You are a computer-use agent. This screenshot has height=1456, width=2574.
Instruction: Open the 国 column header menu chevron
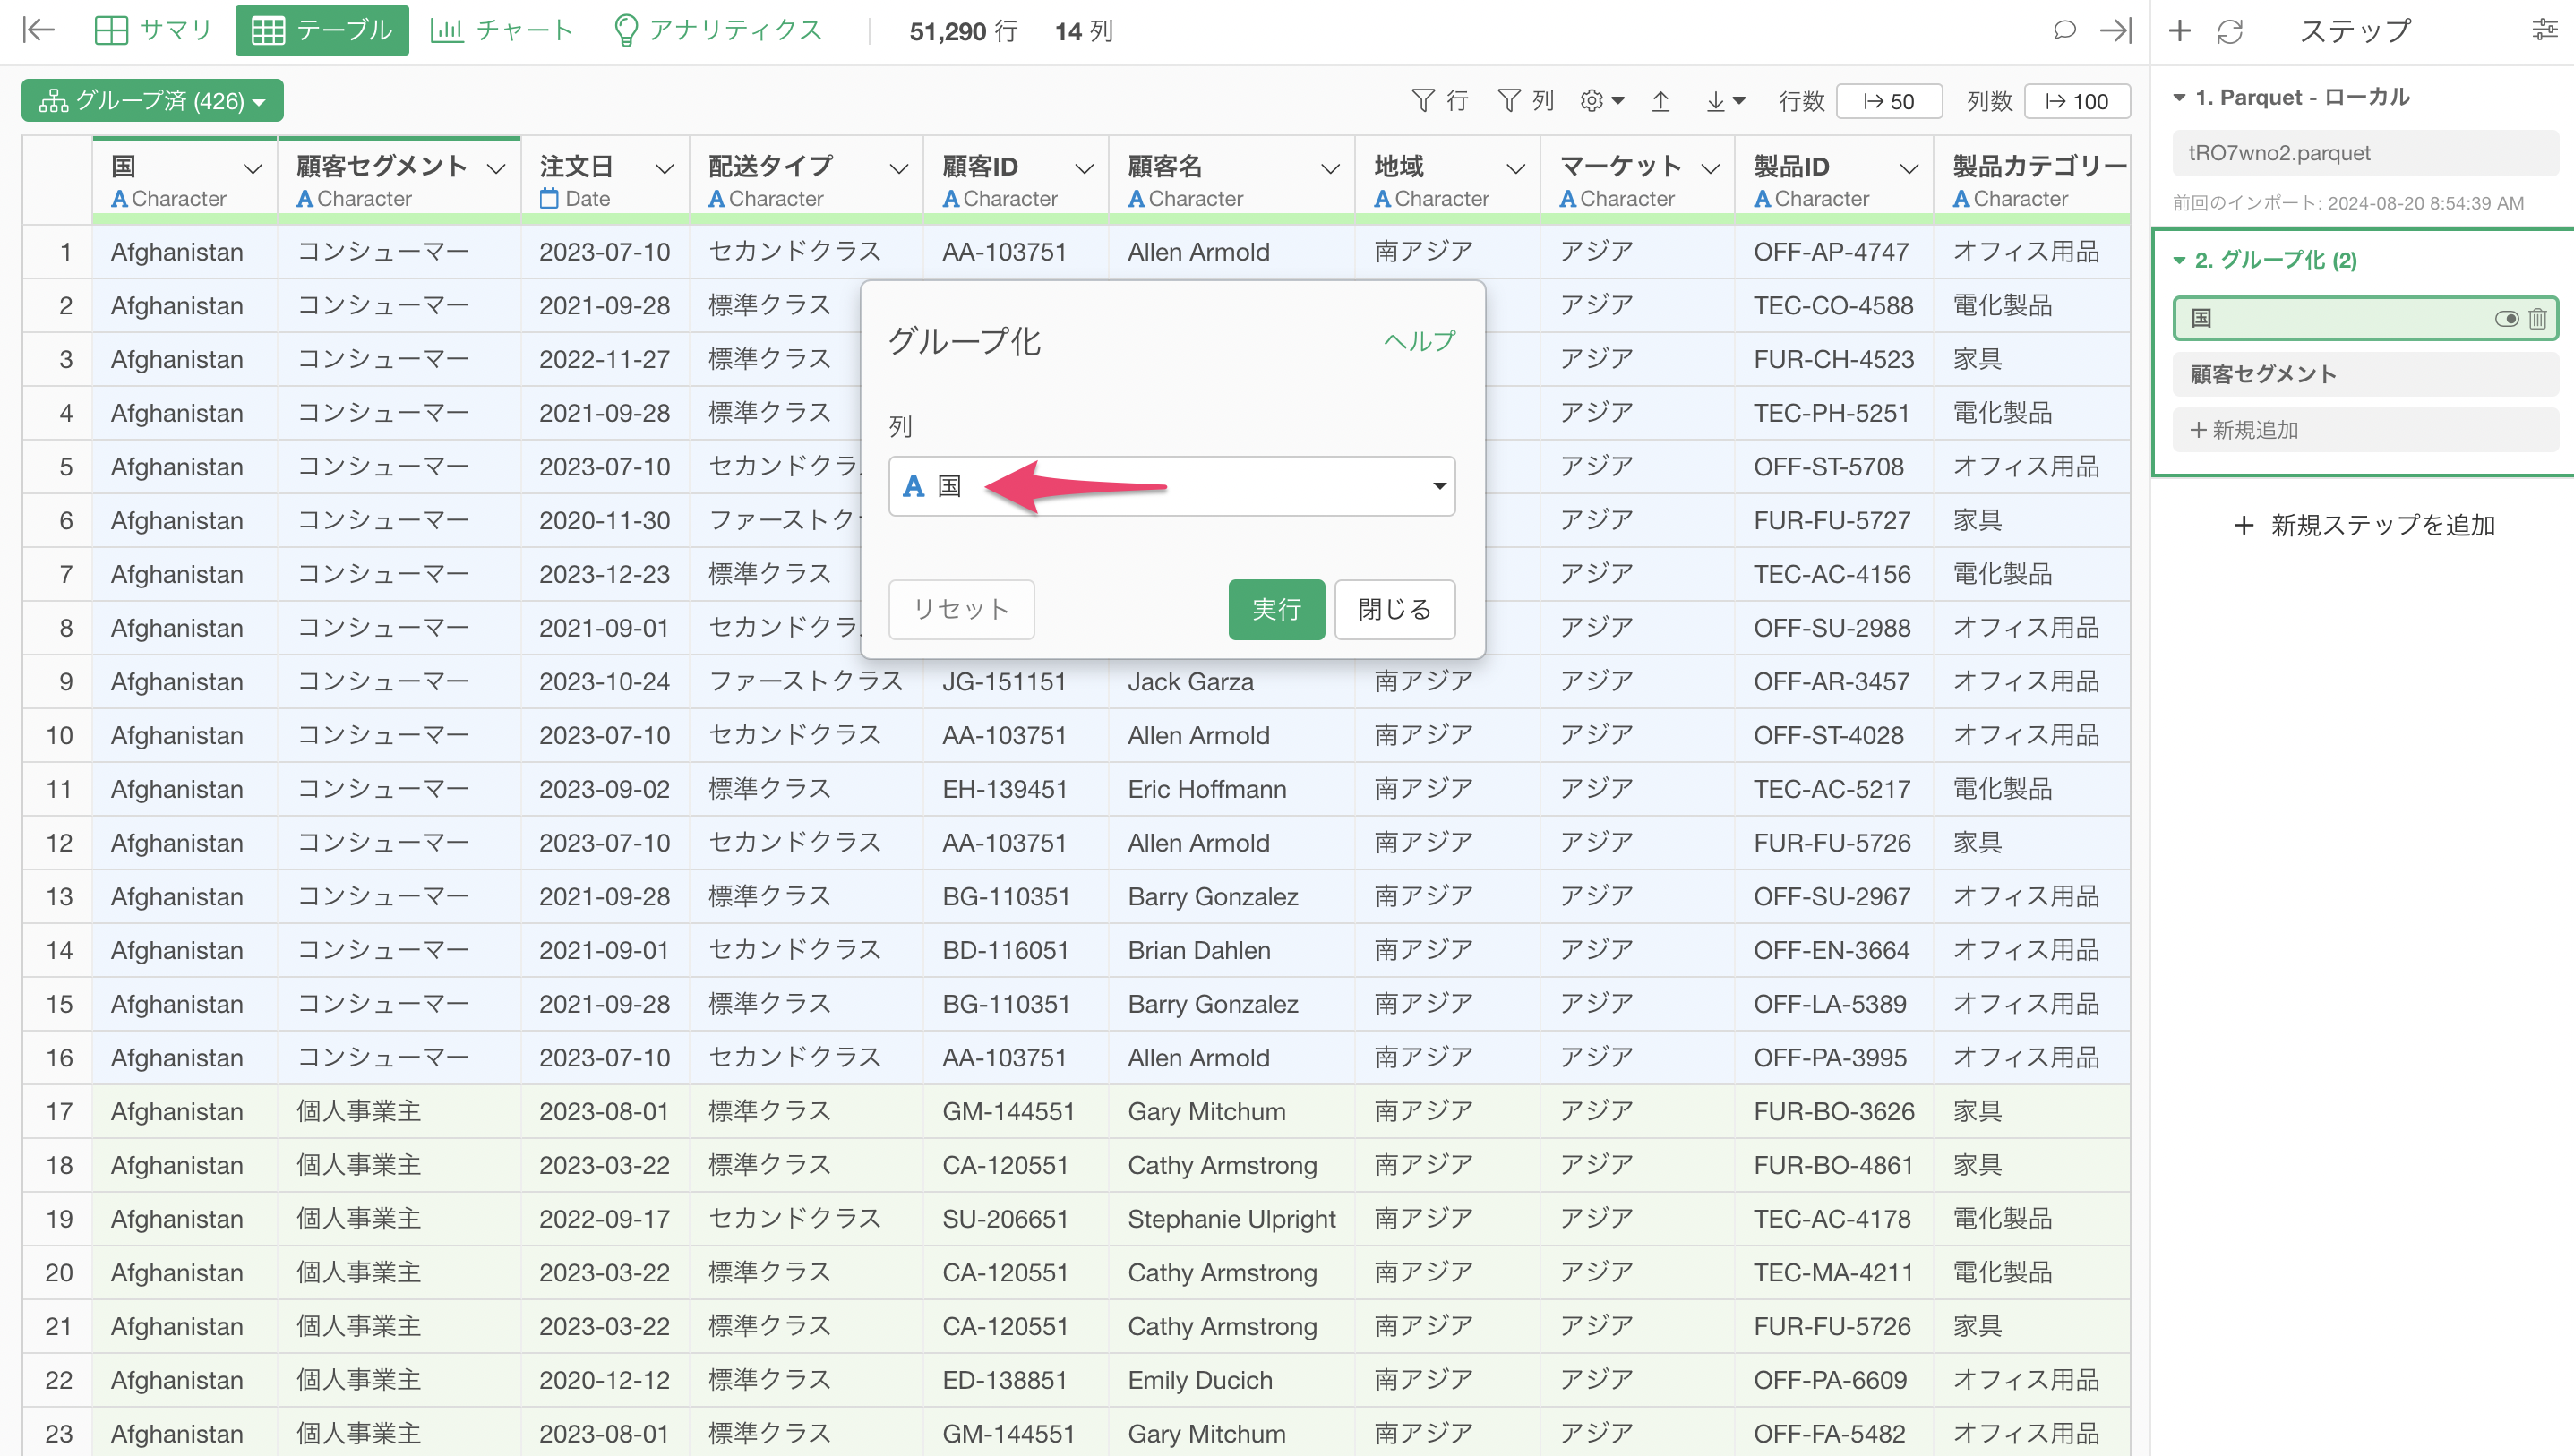coord(253,168)
